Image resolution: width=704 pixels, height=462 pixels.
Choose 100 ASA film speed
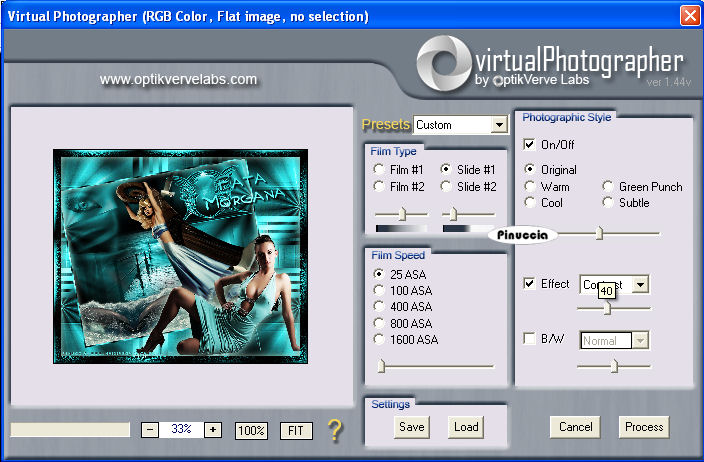click(379, 290)
